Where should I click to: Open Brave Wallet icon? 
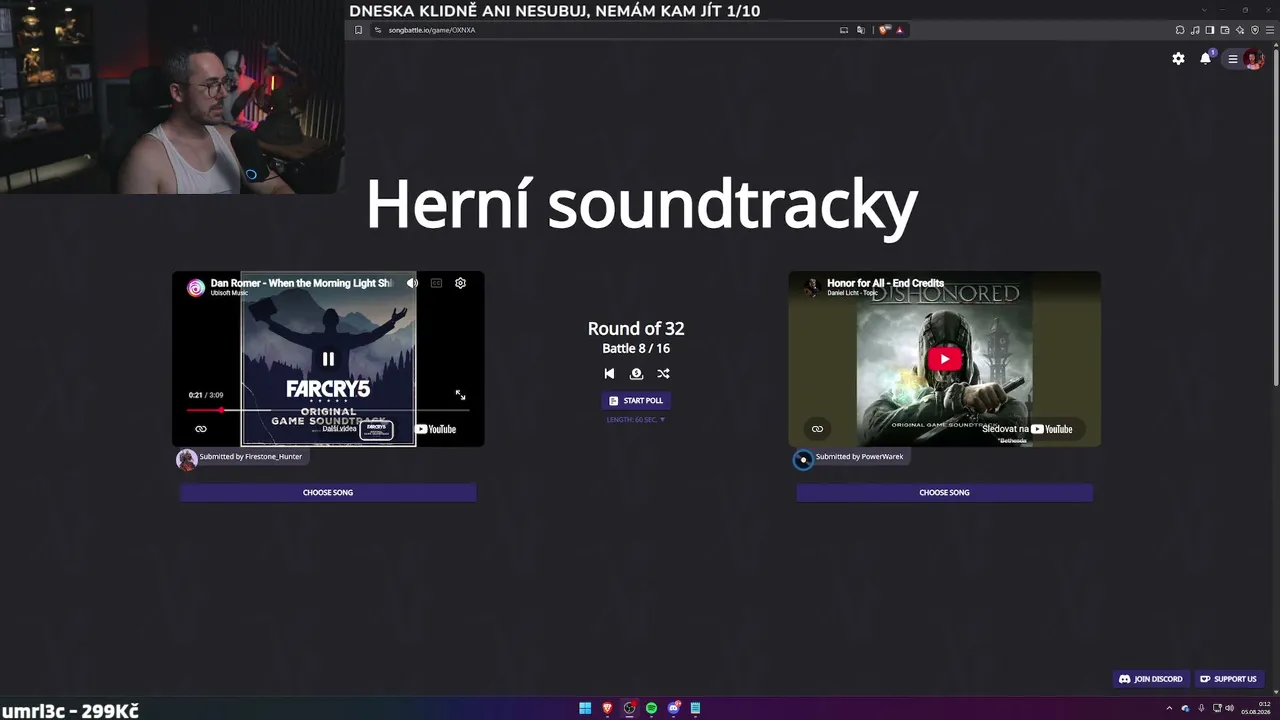coord(1225,30)
